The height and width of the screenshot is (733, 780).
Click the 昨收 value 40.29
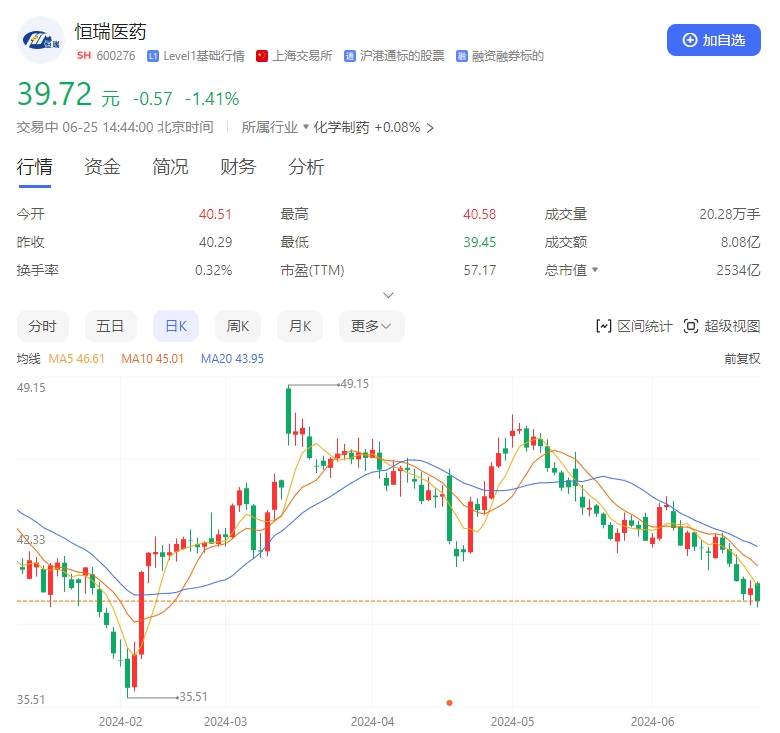coord(215,242)
